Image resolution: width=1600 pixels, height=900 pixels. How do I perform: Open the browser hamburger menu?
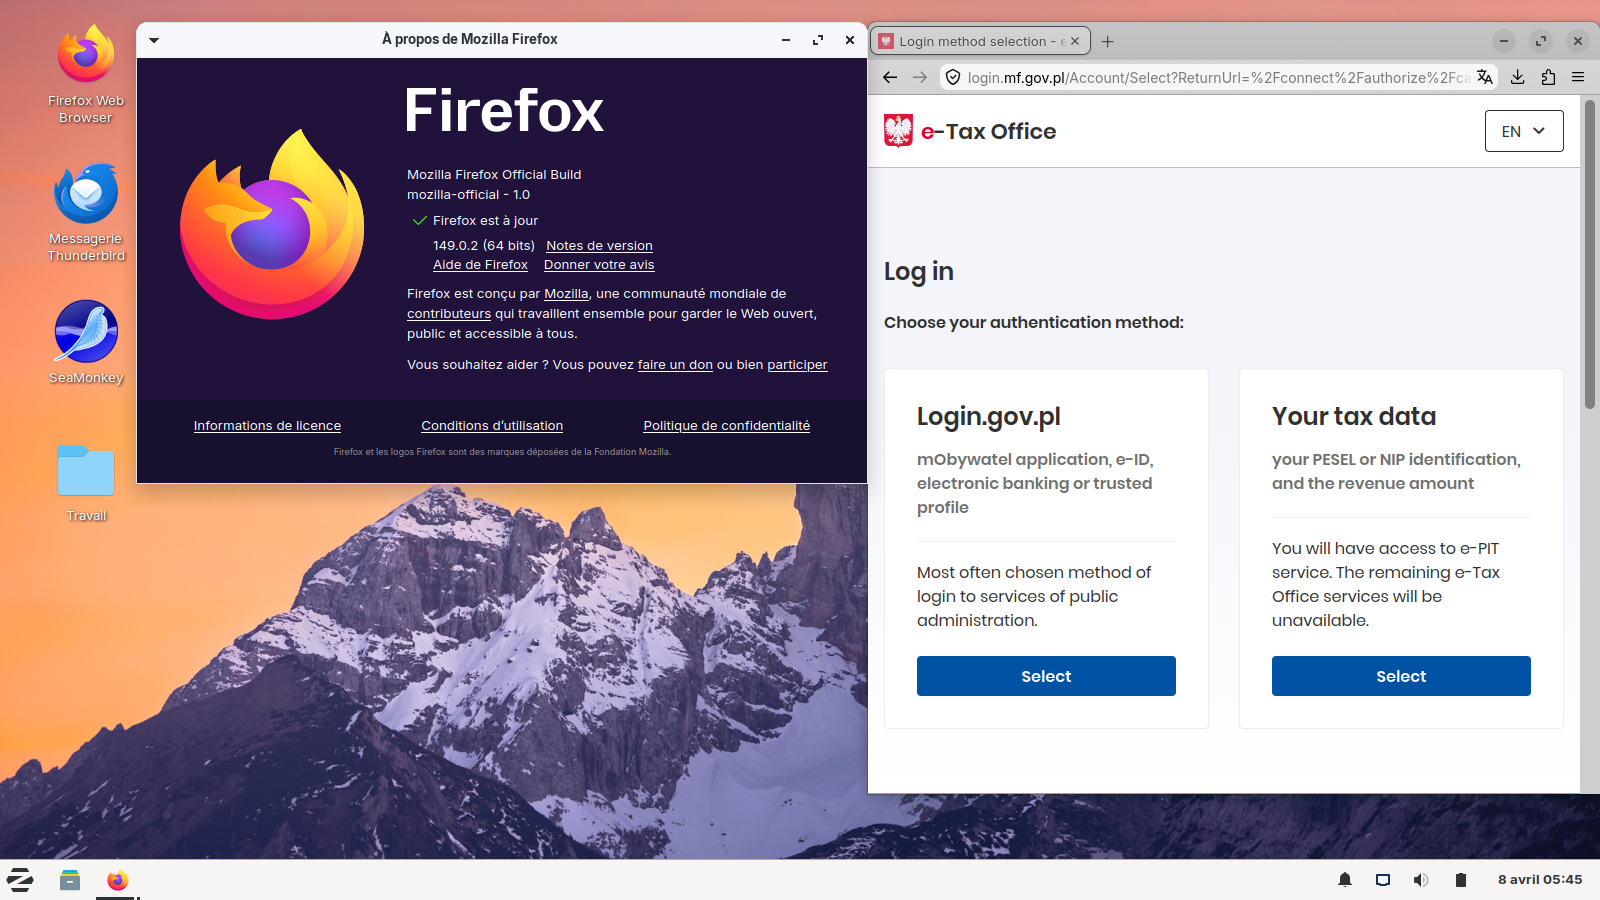1578,77
